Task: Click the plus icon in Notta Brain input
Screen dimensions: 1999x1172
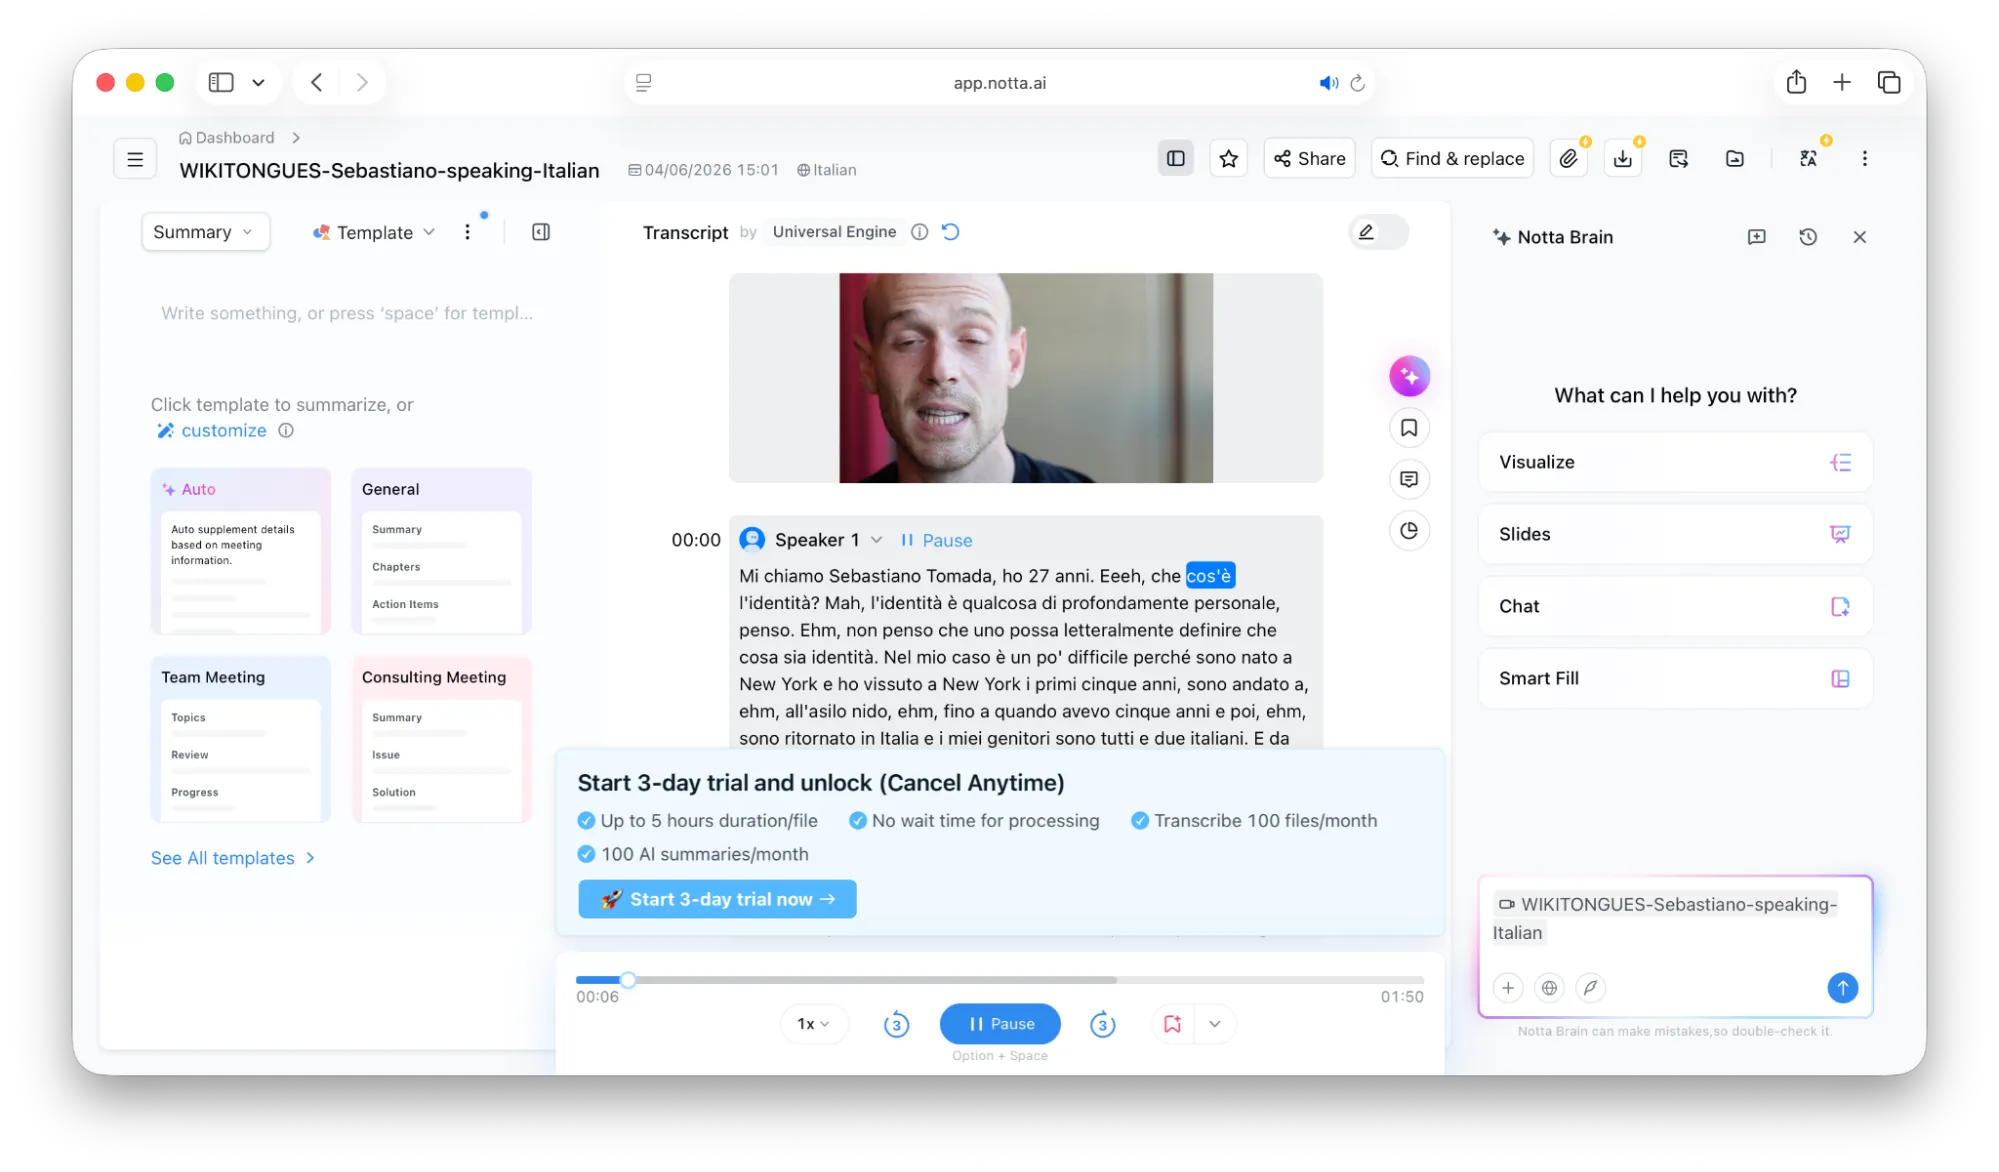Action: click(1508, 988)
